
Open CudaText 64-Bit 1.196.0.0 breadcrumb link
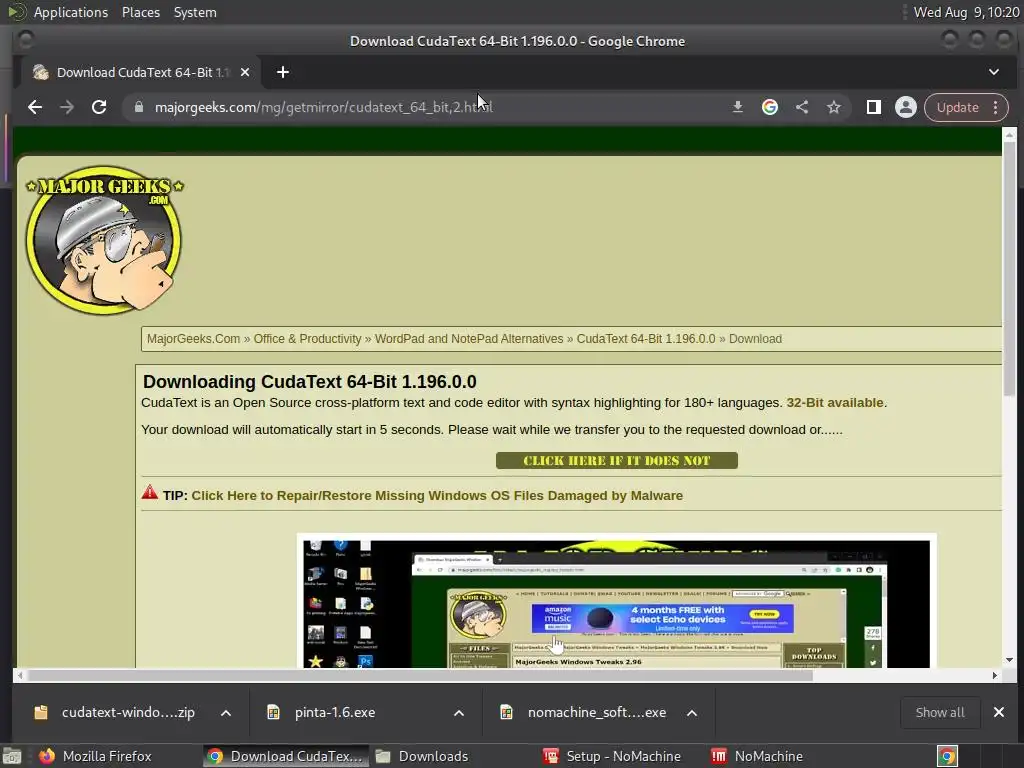pyautogui.click(x=646, y=339)
